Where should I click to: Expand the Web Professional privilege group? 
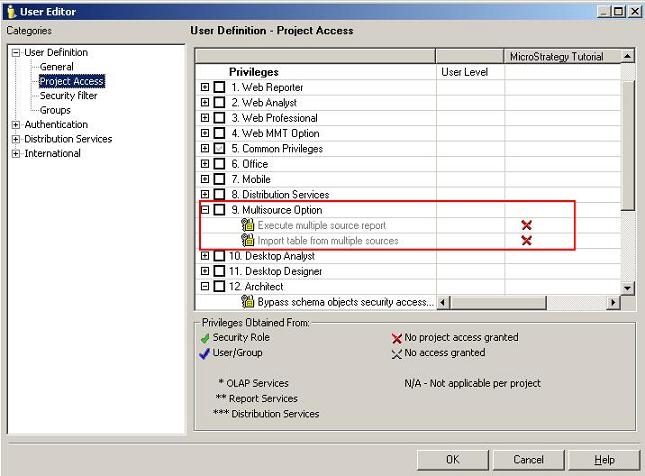205,118
